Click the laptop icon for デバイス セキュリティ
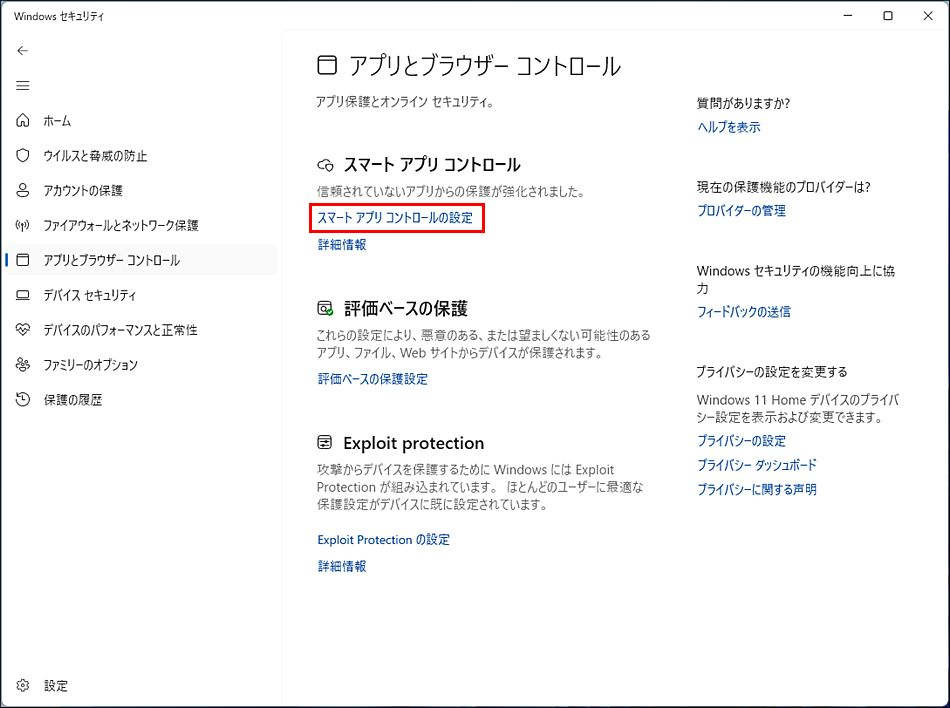 point(22,295)
